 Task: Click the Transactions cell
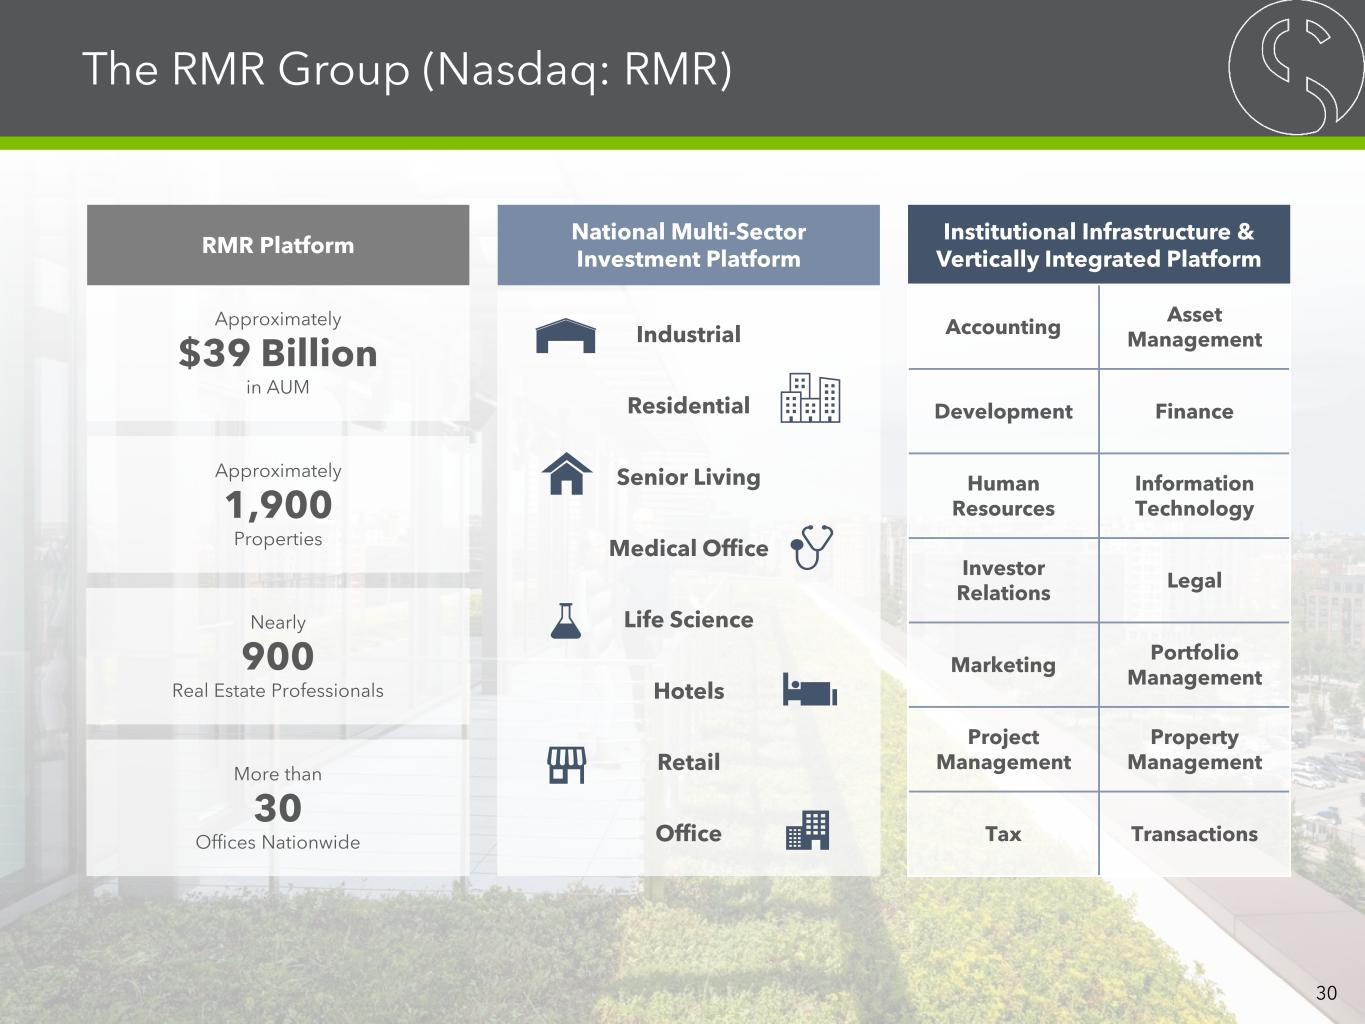tap(1194, 834)
